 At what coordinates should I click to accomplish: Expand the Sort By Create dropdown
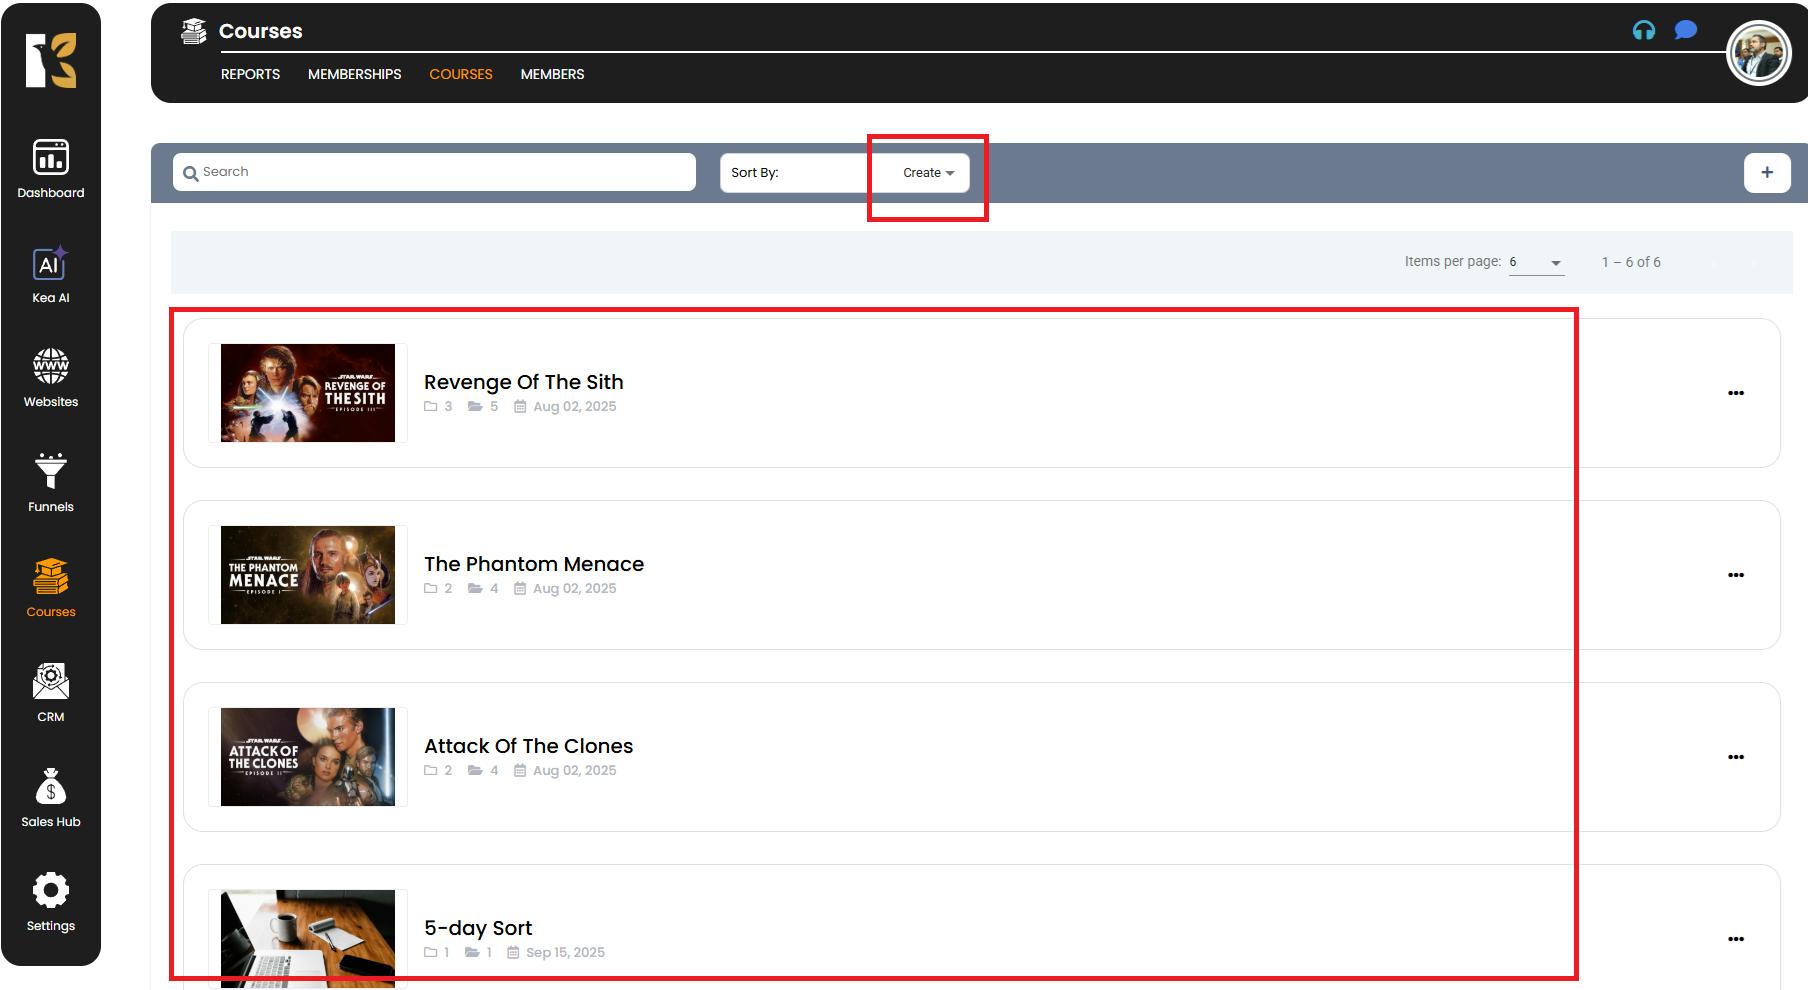tap(927, 173)
